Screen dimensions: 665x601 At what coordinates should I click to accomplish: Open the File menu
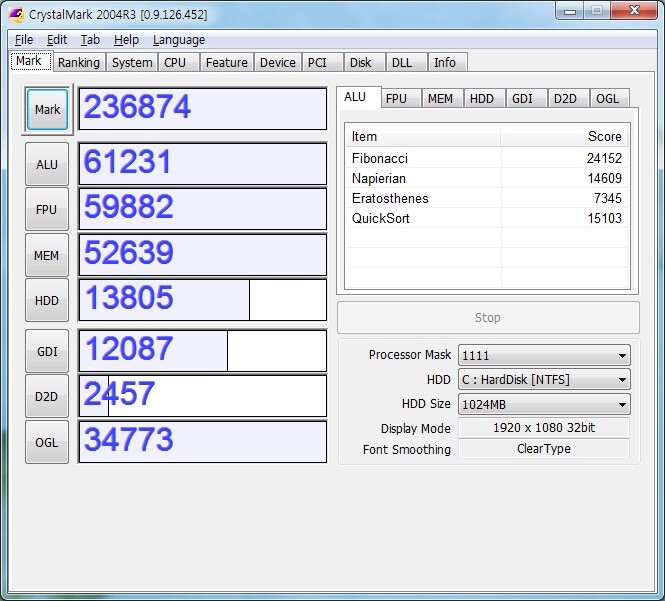(24, 40)
